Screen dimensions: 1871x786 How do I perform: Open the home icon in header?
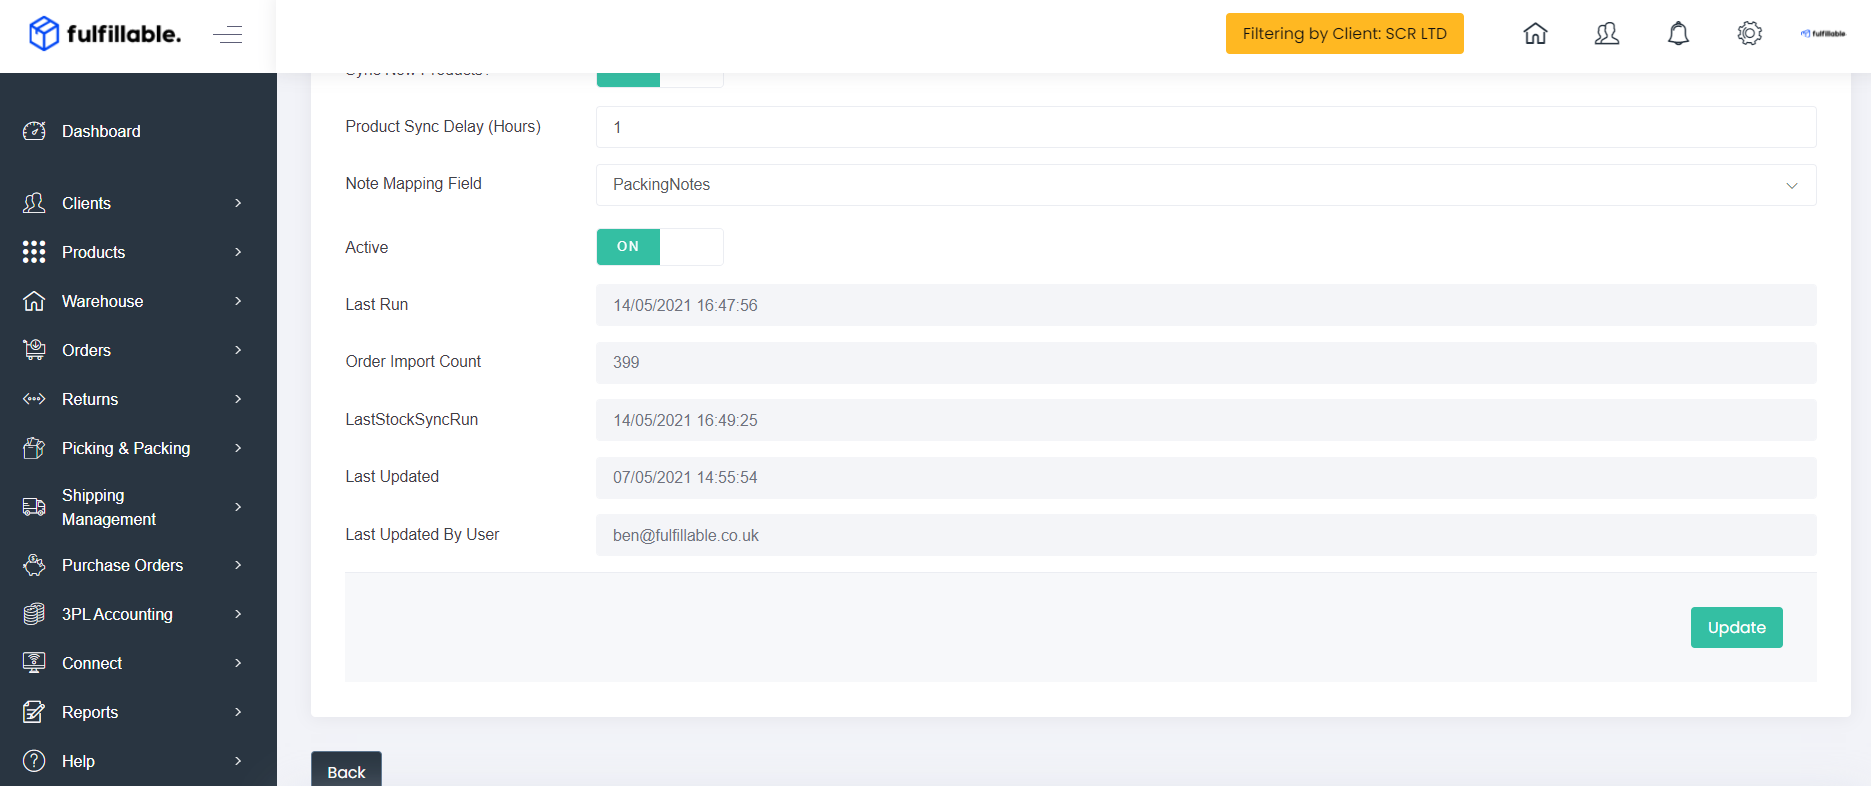tap(1535, 34)
